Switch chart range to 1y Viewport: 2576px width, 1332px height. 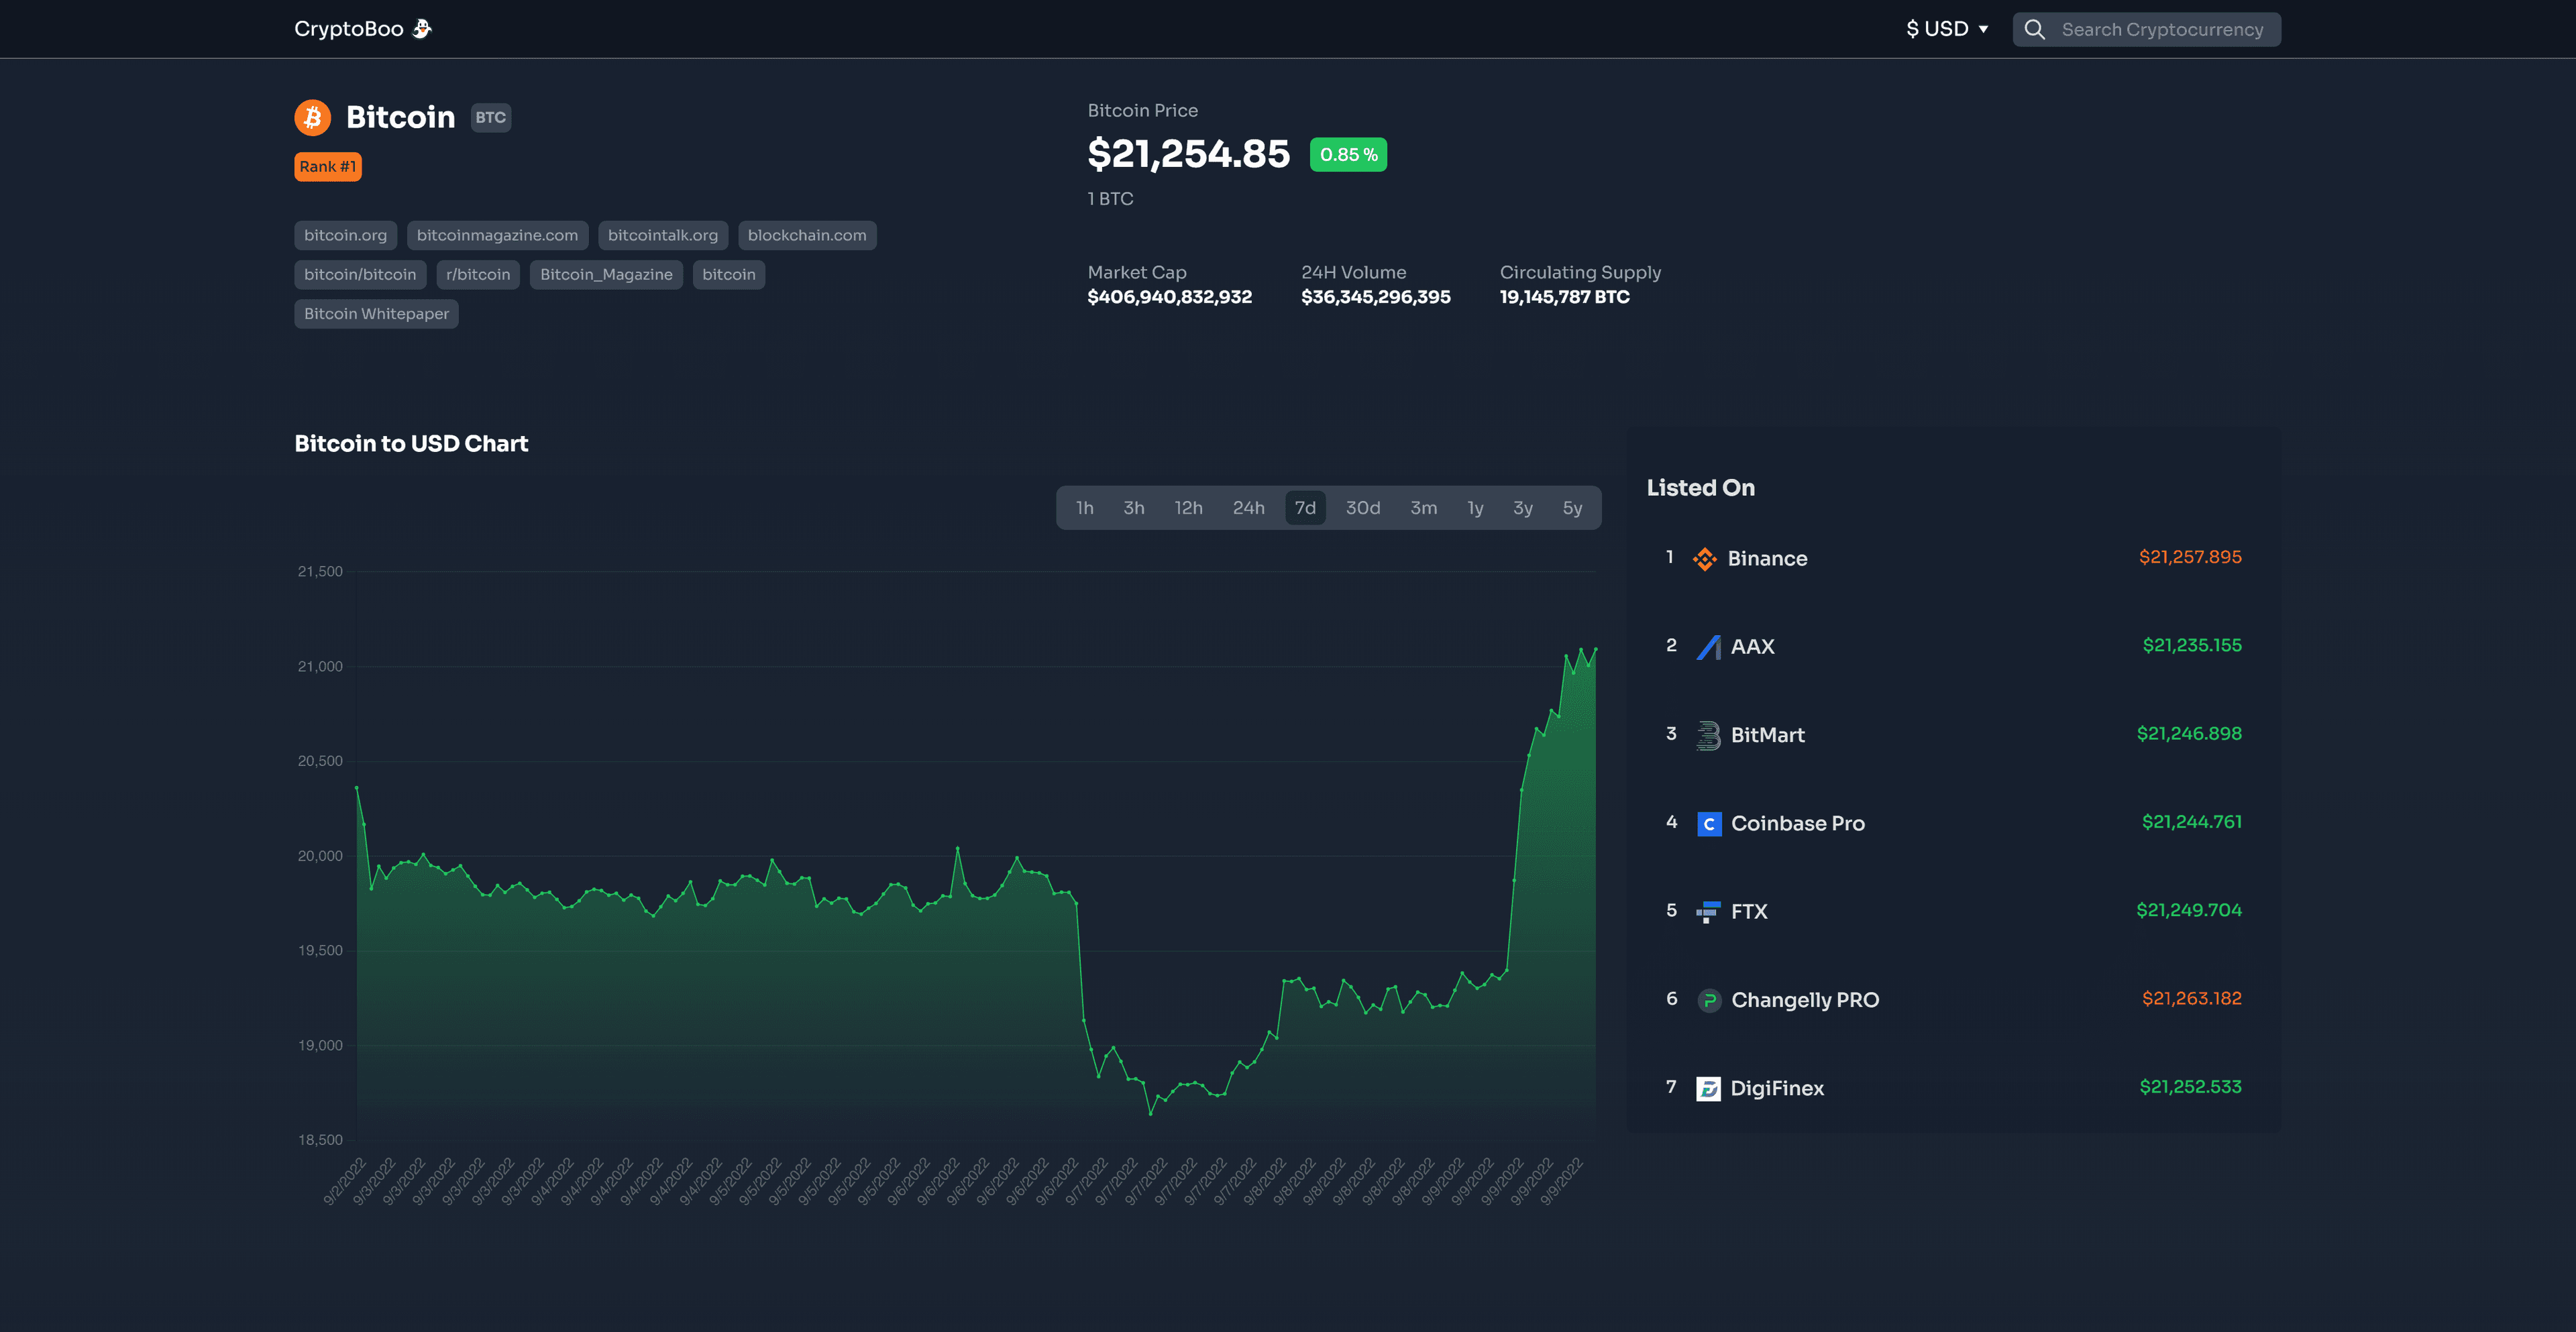[1475, 508]
